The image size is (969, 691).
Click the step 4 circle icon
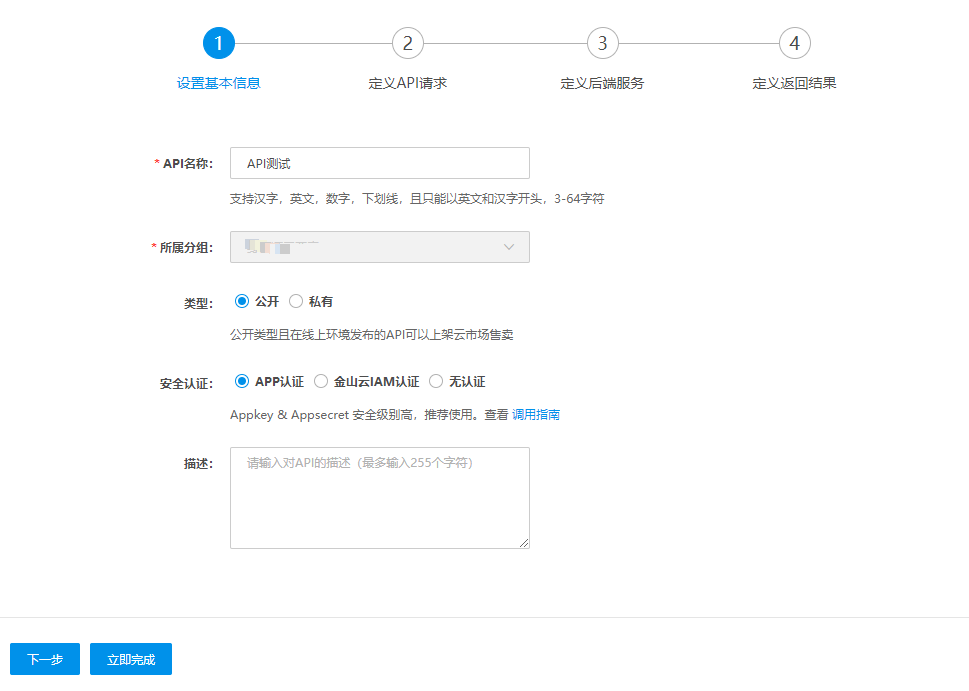[x=794, y=43]
